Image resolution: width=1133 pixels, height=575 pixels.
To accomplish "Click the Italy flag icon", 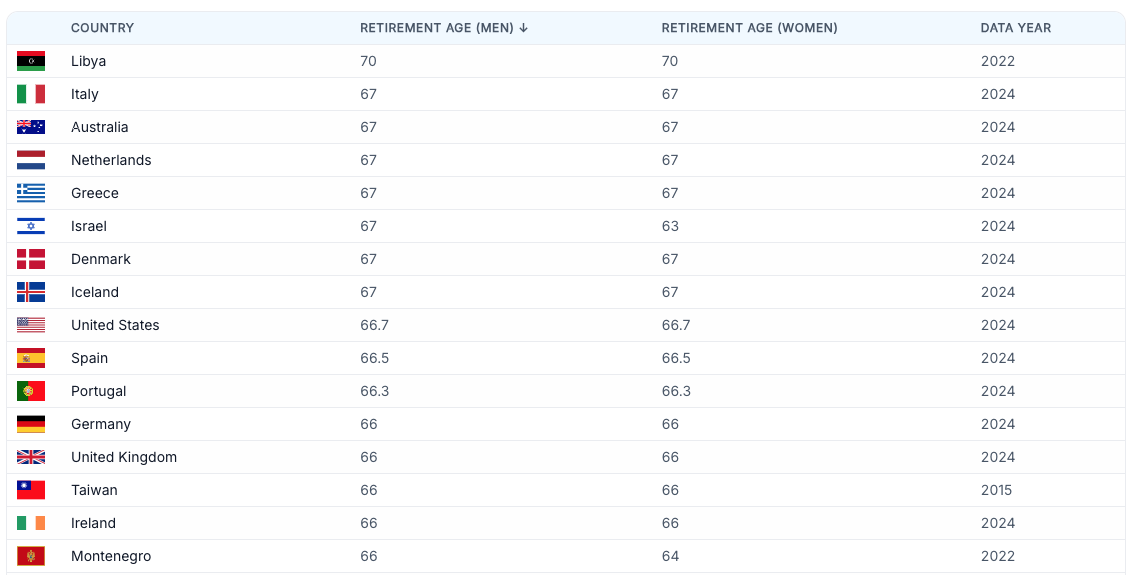I will click(31, 94).
